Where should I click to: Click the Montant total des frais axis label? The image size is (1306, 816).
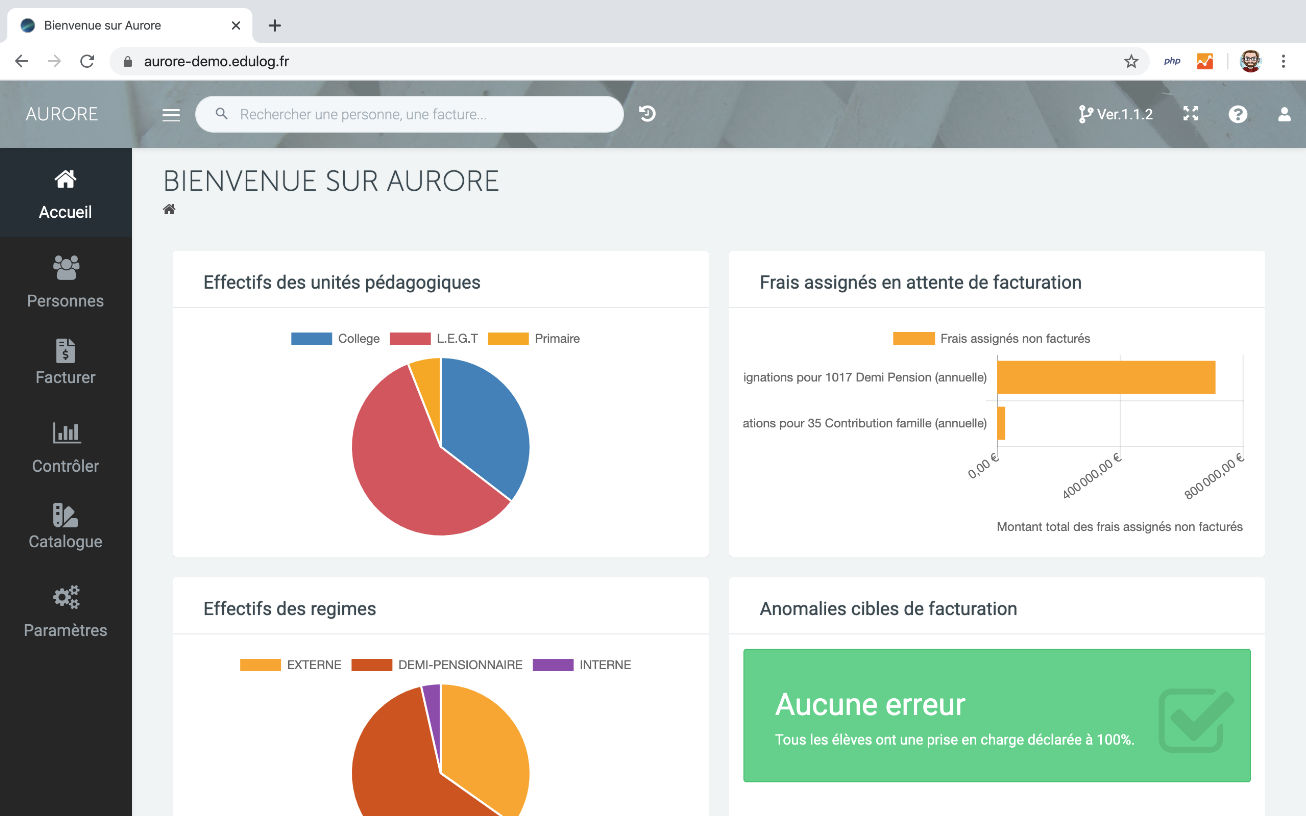click(x=1120, y=527)
